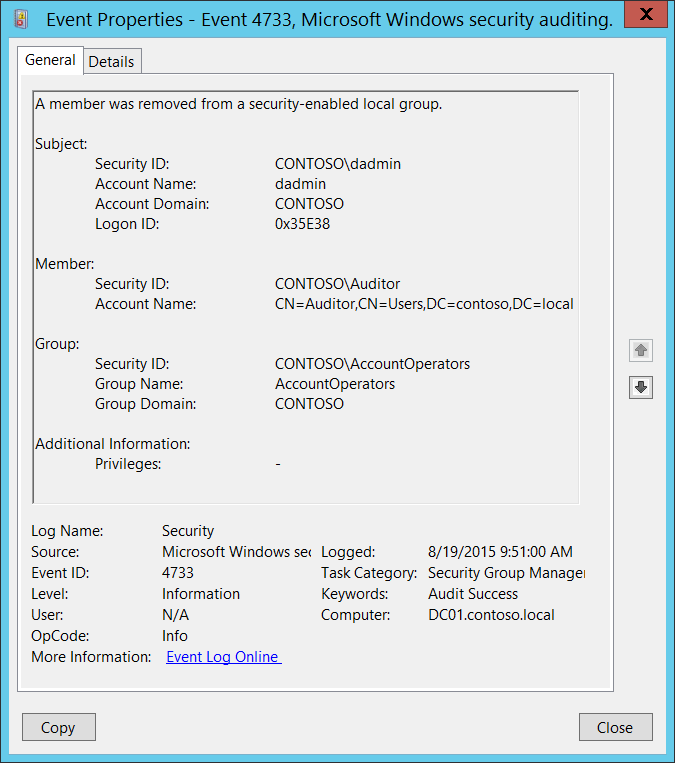Select the CN=Auditor distinguished name text
Viewport: 675px width, 763px height.
424,304
